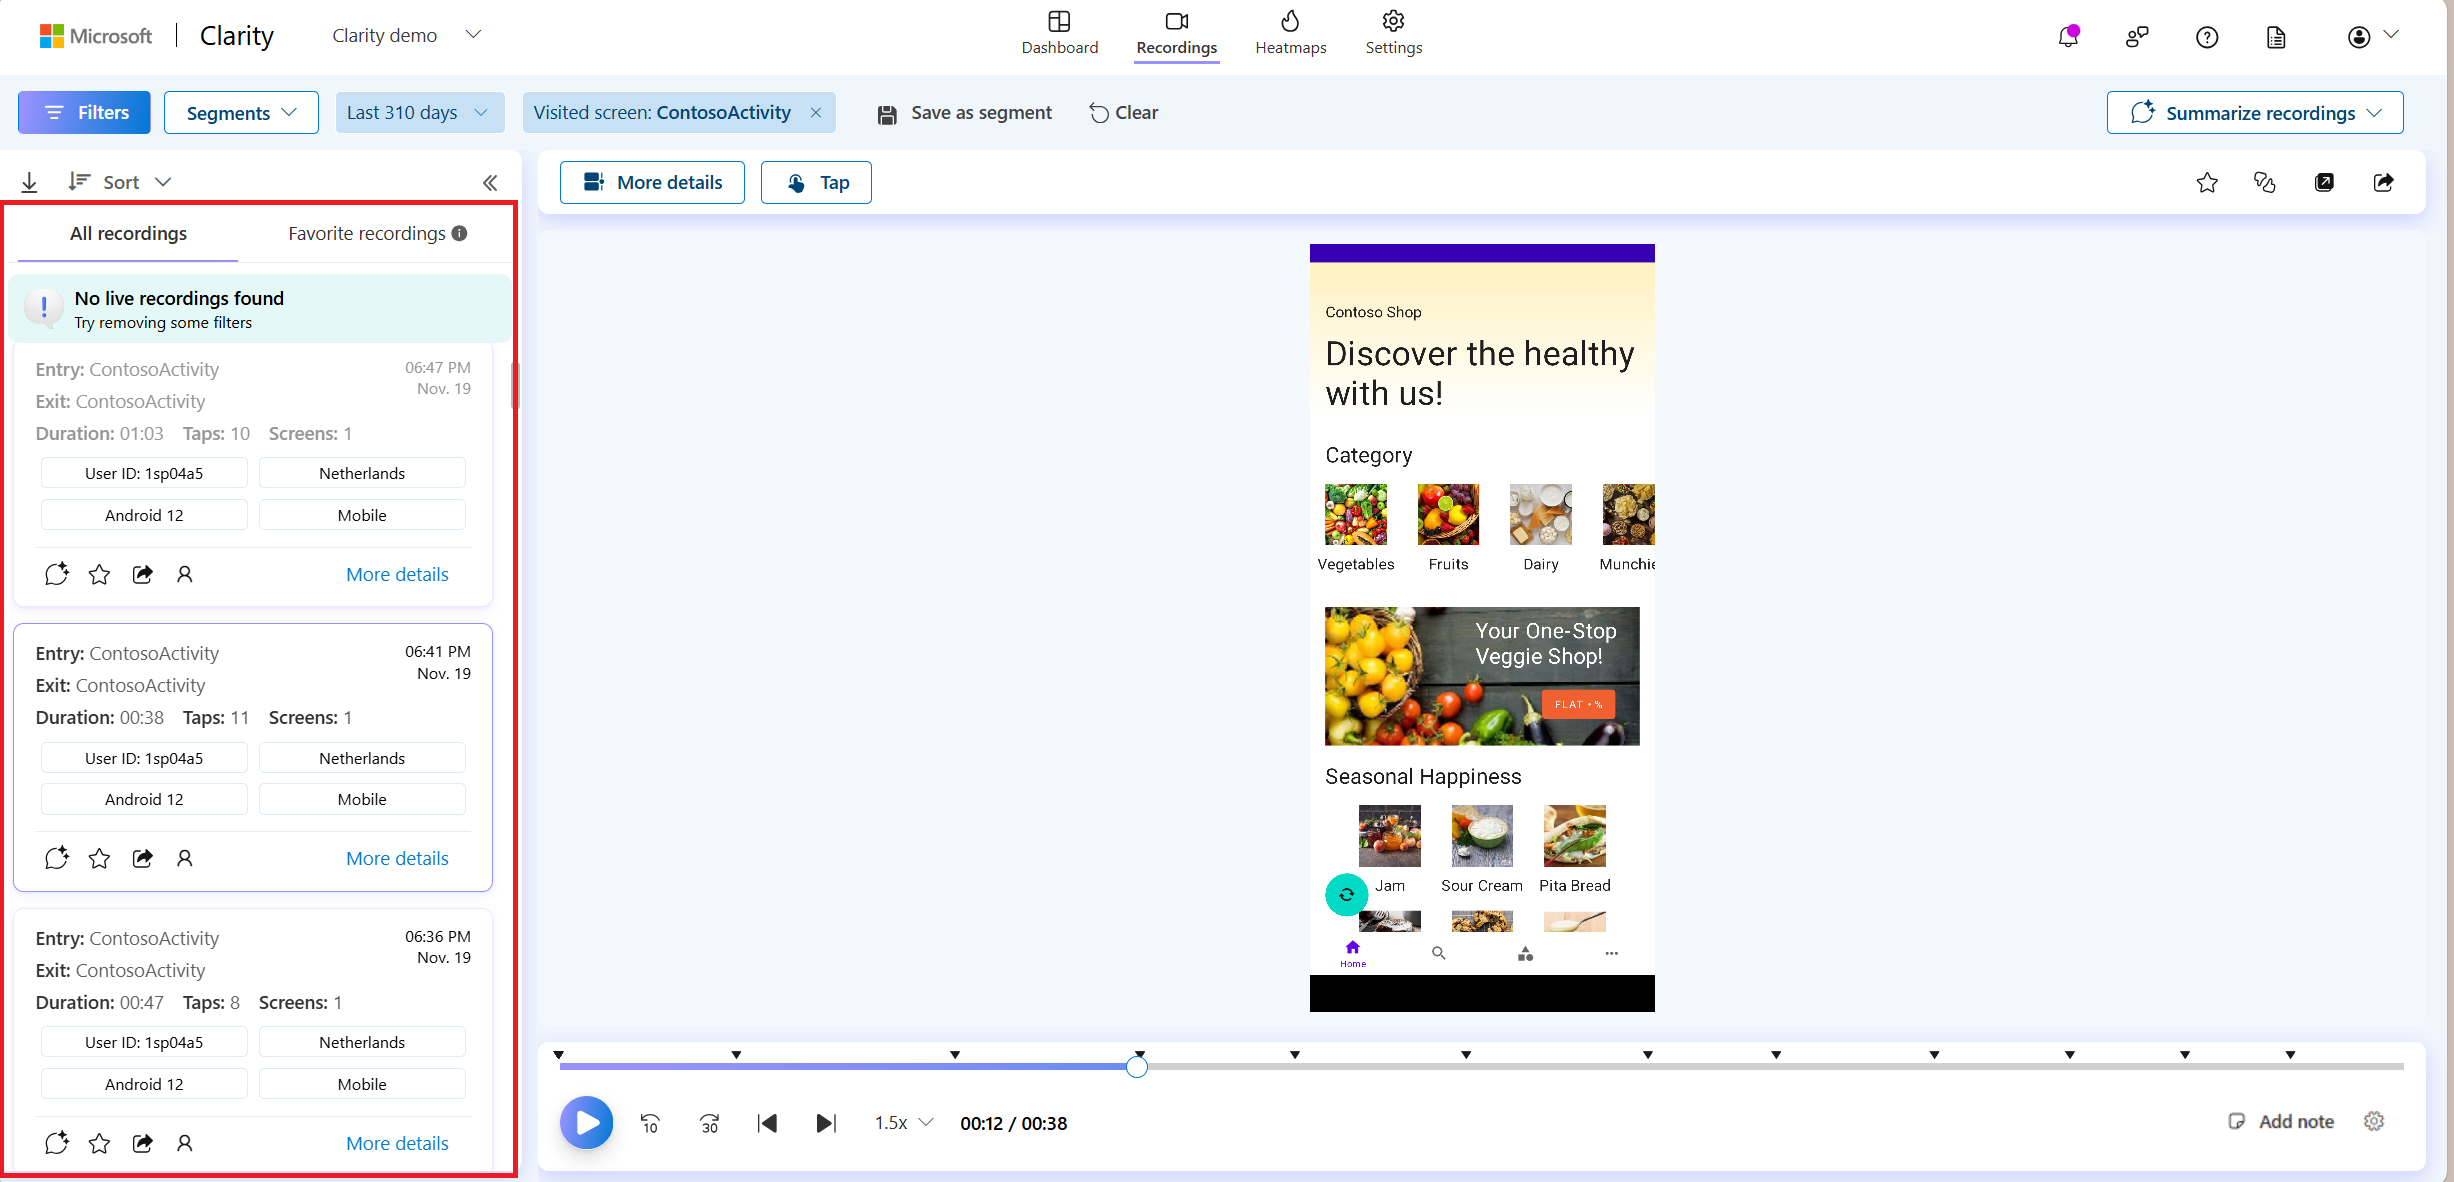Image resolution: width=2454 pixels, height=1182 pixels.
Task: Click the Microsoft logo
Action: (x=95, y=36)
